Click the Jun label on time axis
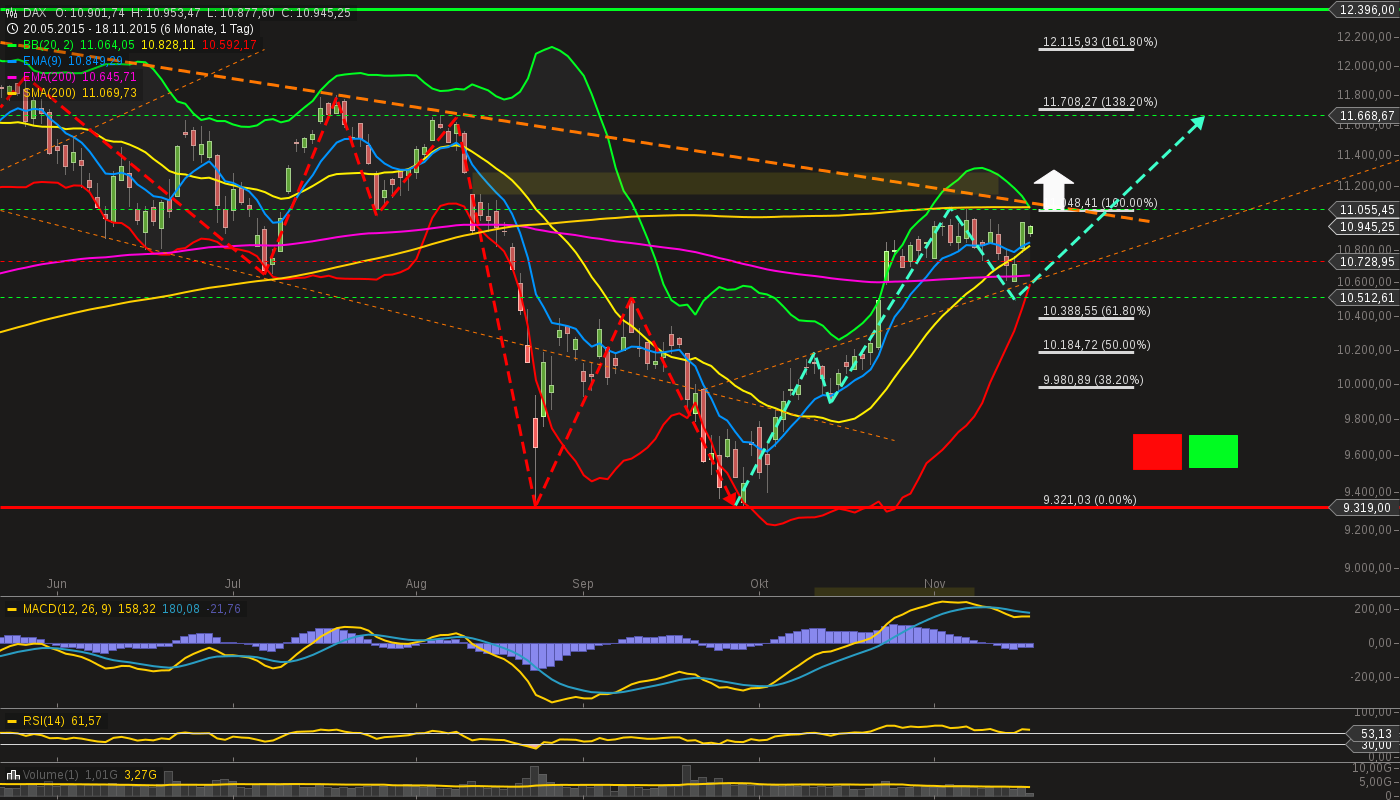Image resolution: width=1400 pixels, height=800 pixels. [x=57, y=584]
